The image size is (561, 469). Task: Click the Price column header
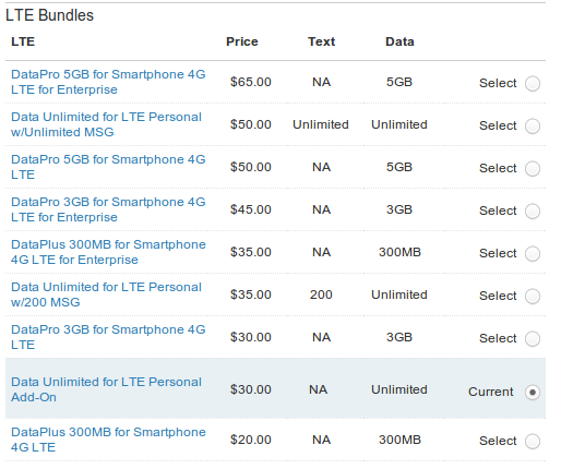[242, 41]
